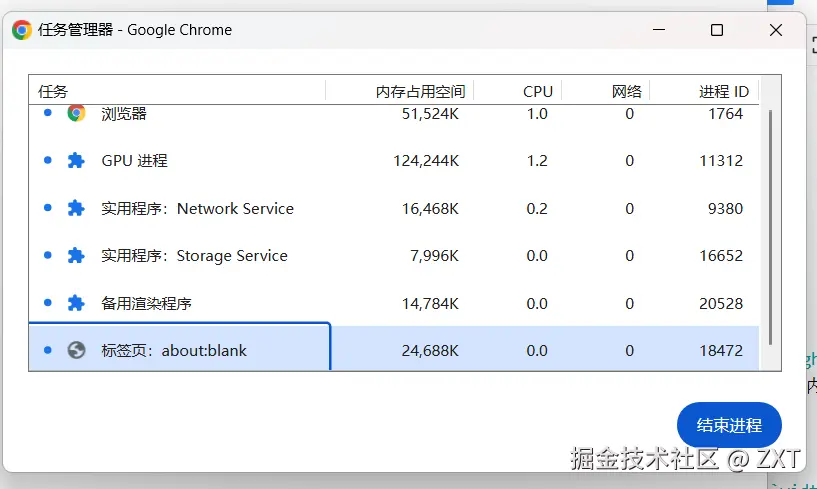Sort by 内存占用空间 column header
Viewport: 817px width, 489px height.
(400, 91)
